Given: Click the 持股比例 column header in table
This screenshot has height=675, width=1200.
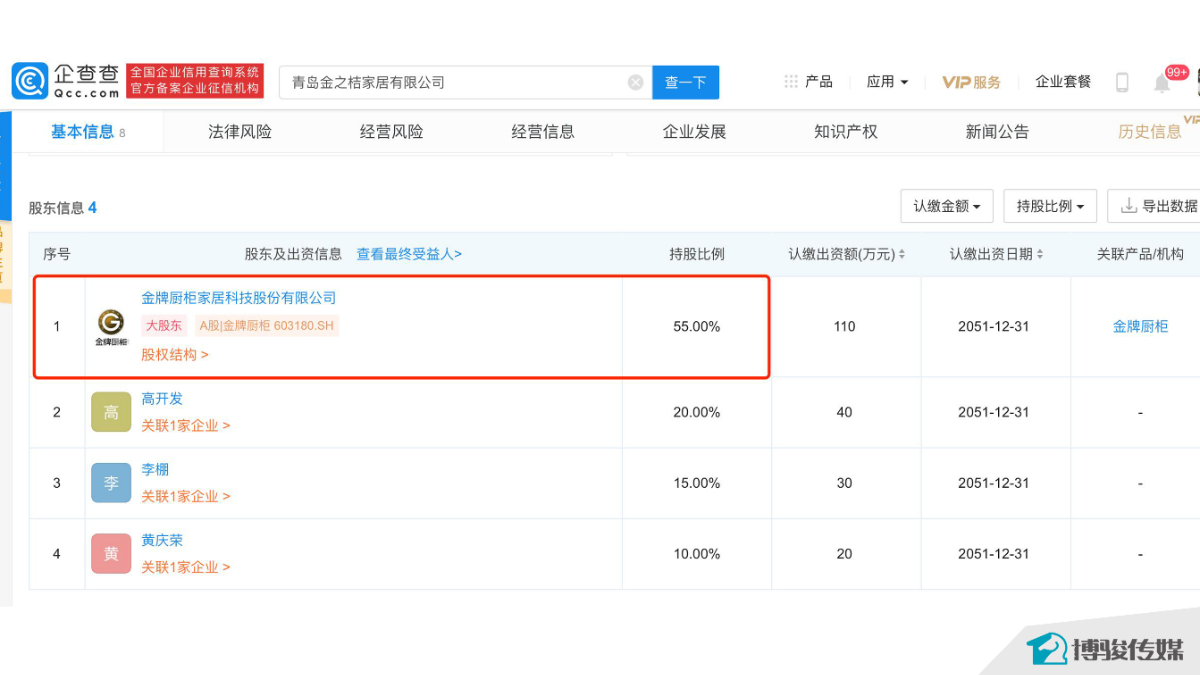Looking at the screenshot, I should [697, 254].
